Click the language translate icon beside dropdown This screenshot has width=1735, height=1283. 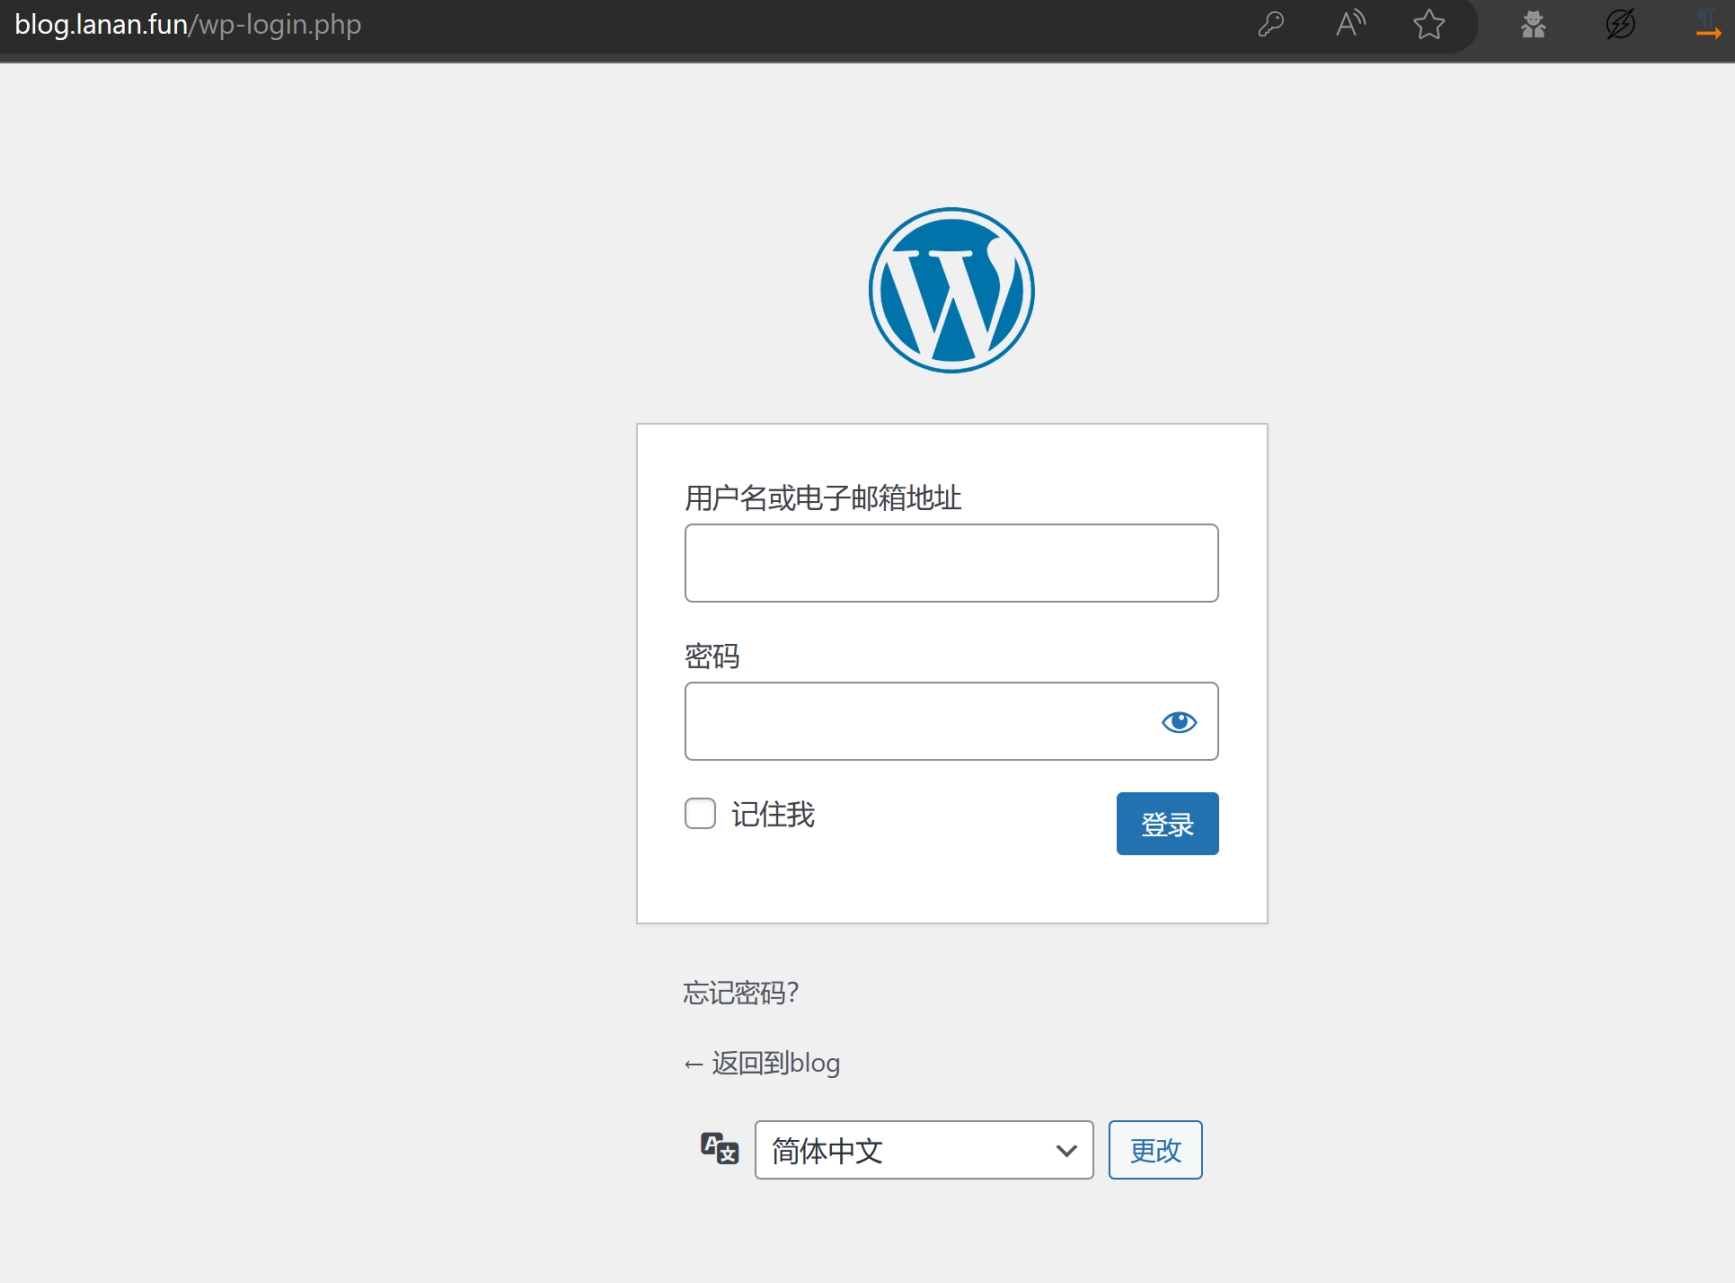(719, 1149)
